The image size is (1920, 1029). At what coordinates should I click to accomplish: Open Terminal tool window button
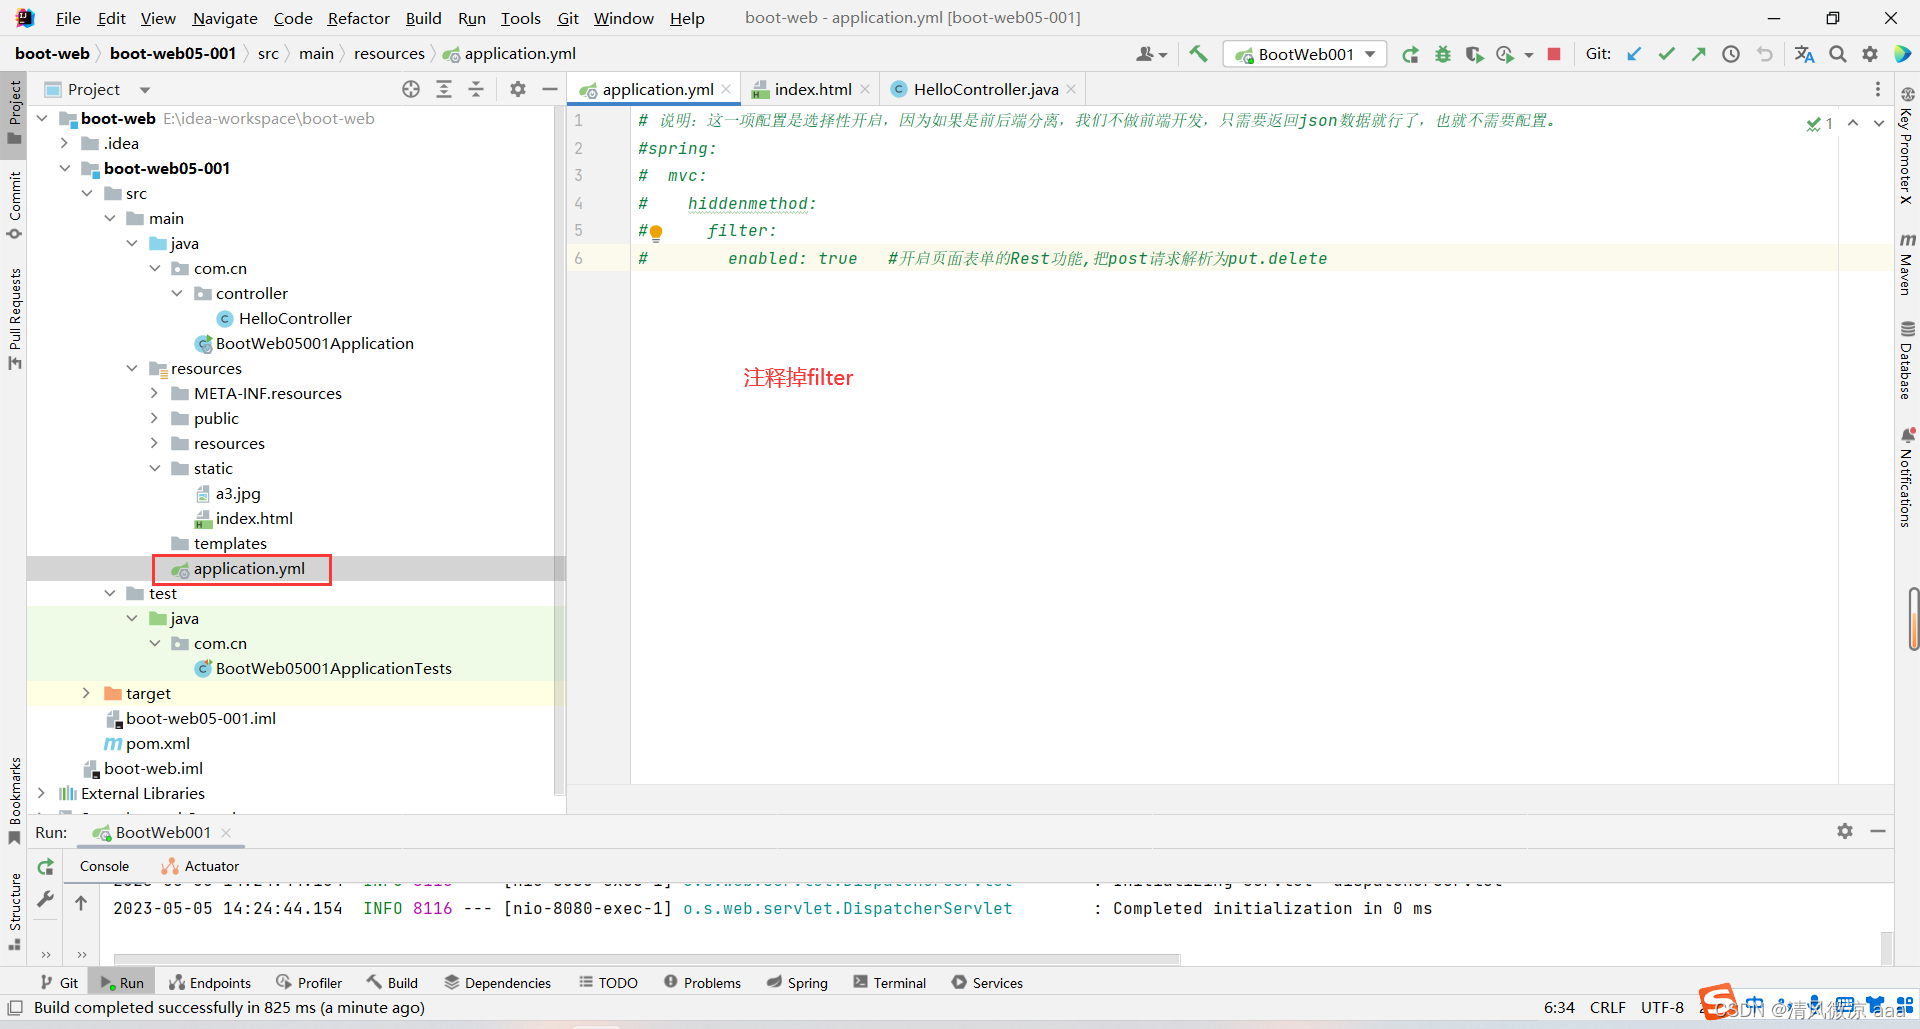coord(890,982)
